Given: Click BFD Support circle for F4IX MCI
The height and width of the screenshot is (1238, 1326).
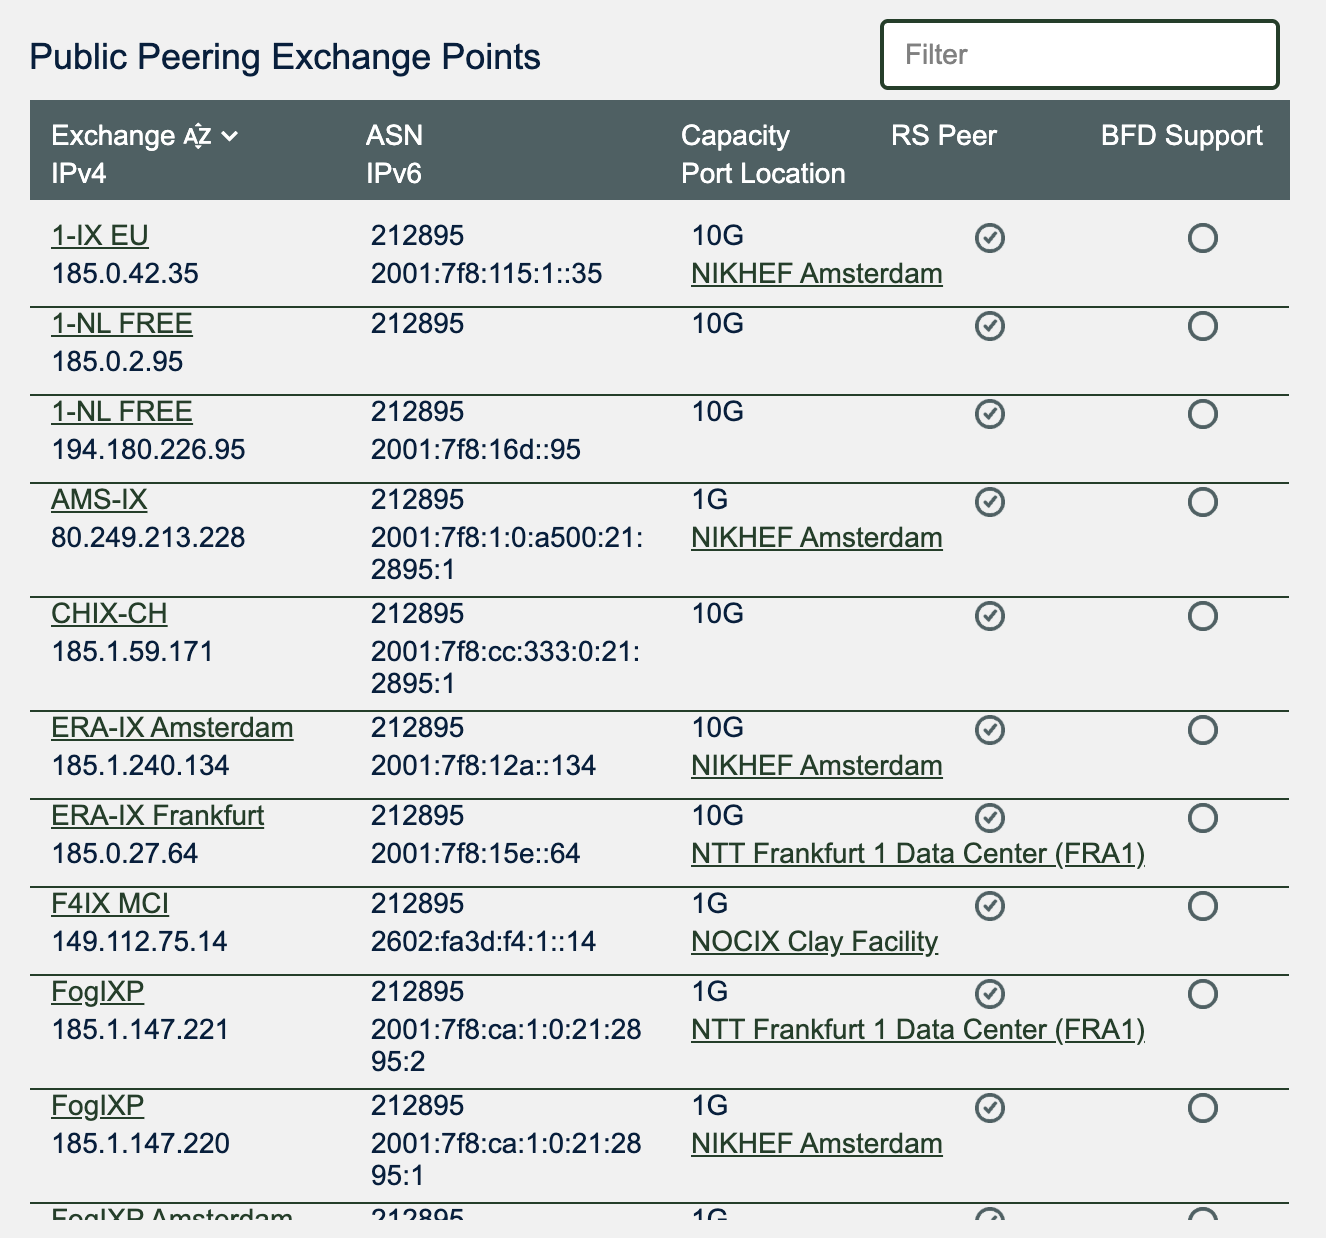Looking at the screenshot, I should 1202,906.
